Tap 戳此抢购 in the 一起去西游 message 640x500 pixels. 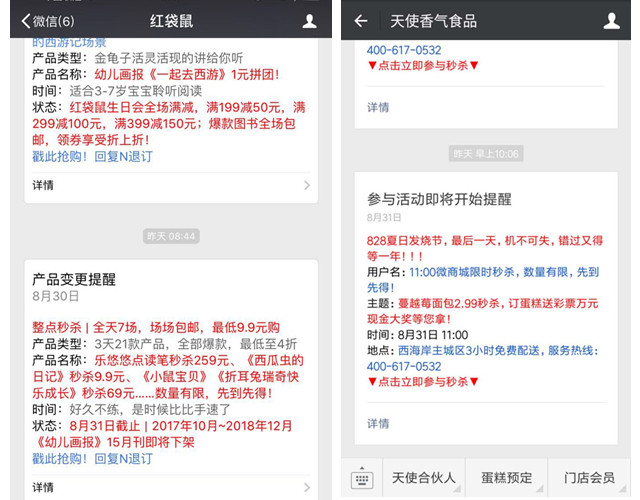click(60, 156)
